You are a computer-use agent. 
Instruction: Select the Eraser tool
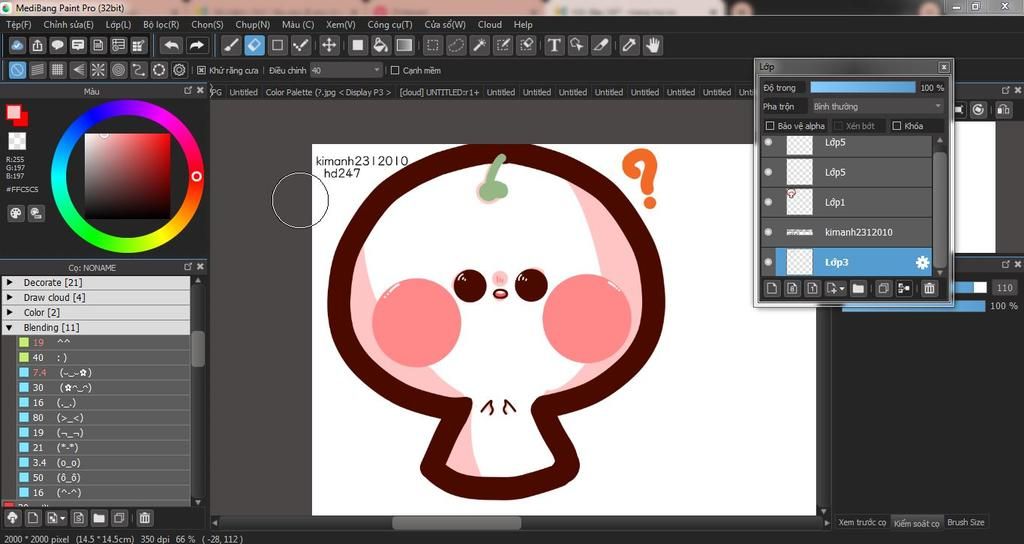(x=254, y=45)
